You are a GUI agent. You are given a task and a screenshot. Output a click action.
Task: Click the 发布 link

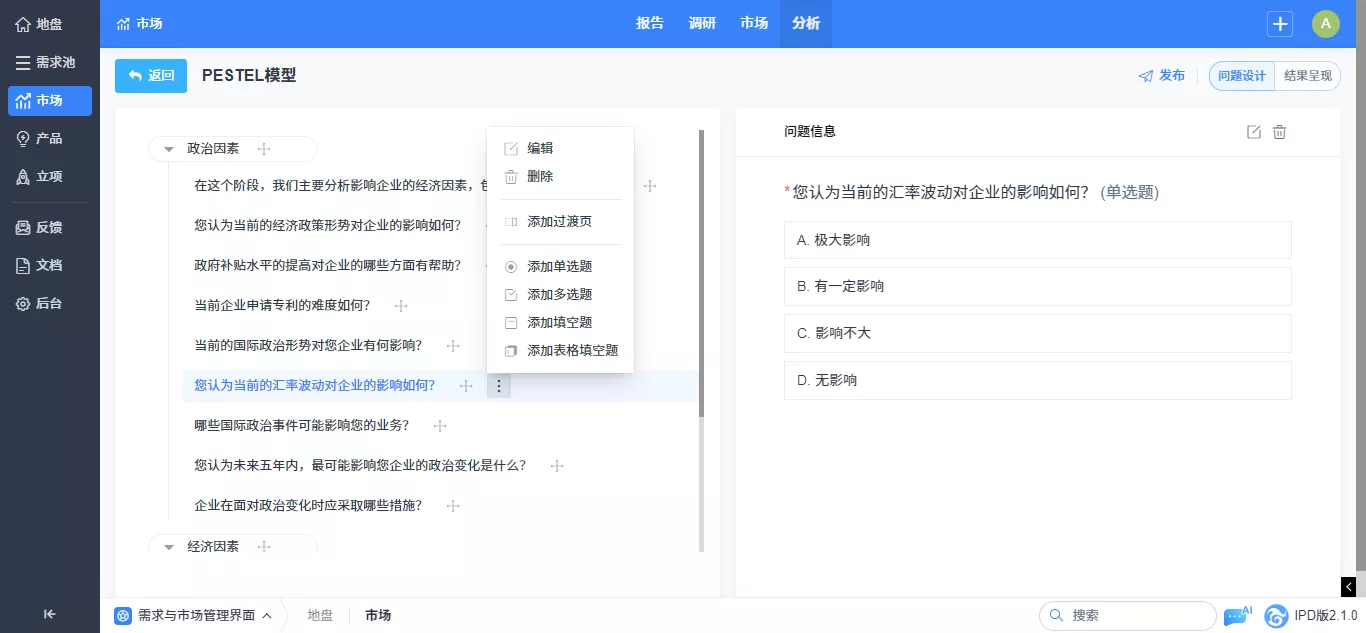click(x=1162, y=76)
